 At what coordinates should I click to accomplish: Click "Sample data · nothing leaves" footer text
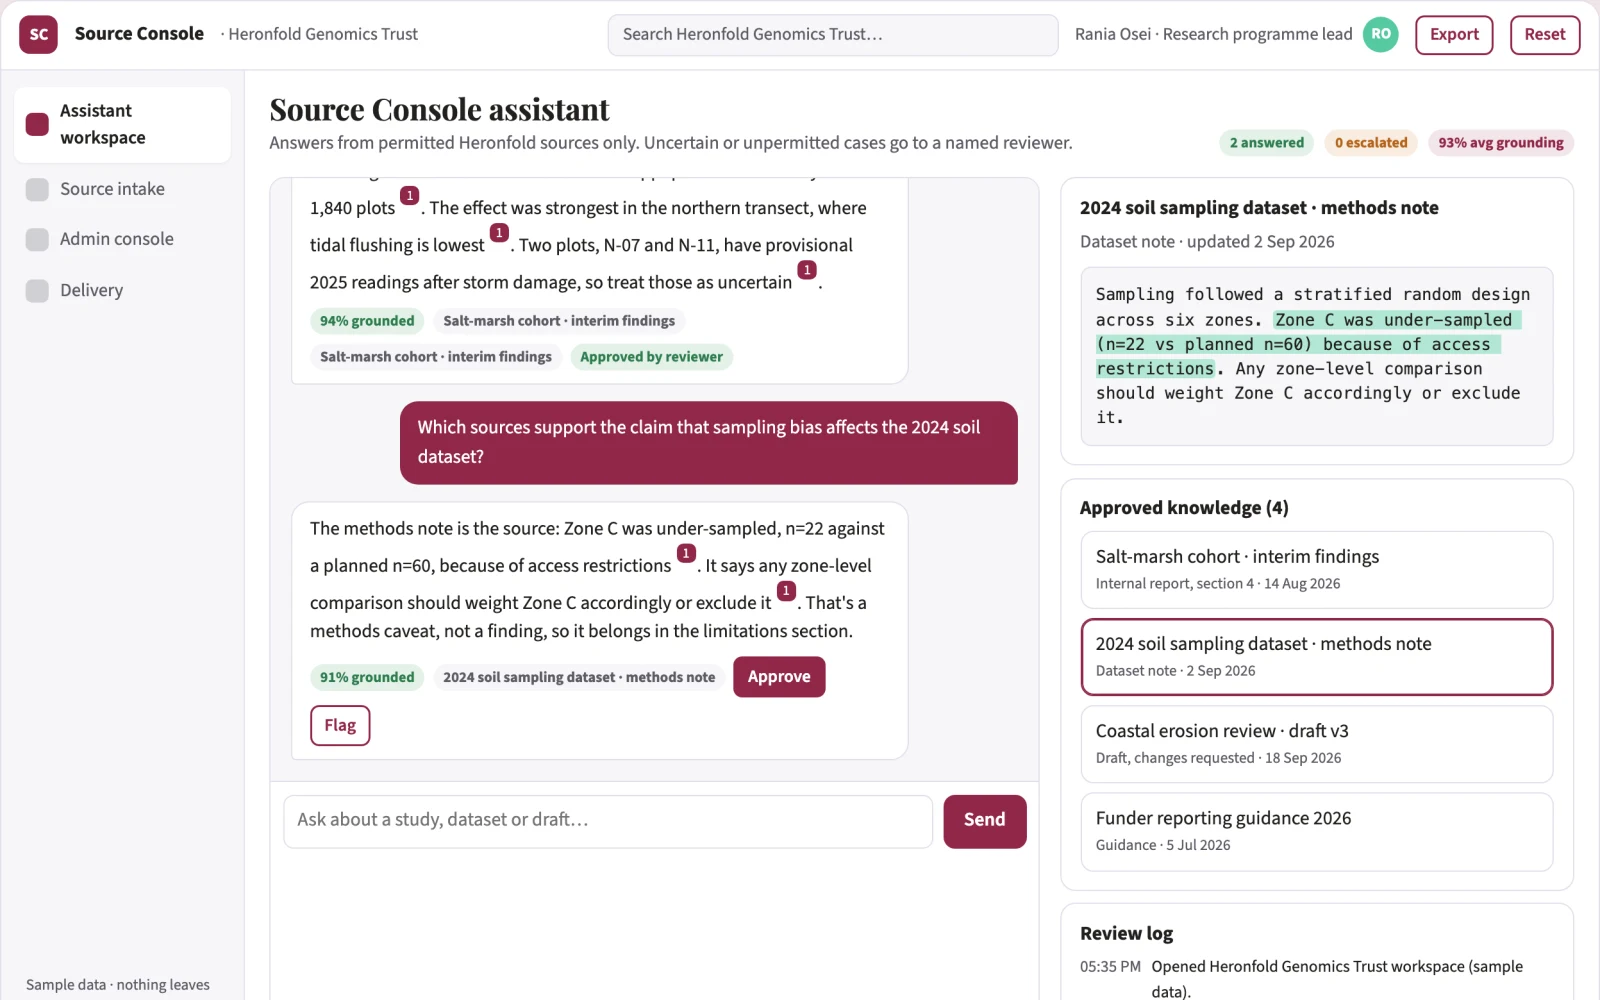pyautogui.click(x=118, y=985)
